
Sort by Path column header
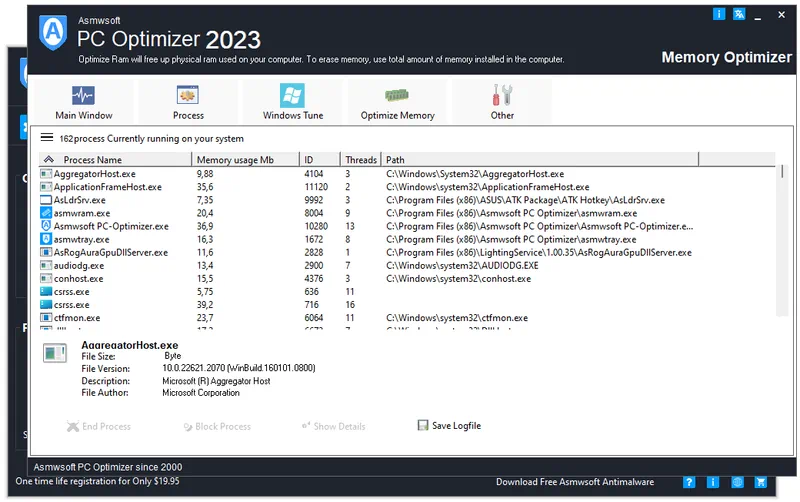(x=540, y=160)
